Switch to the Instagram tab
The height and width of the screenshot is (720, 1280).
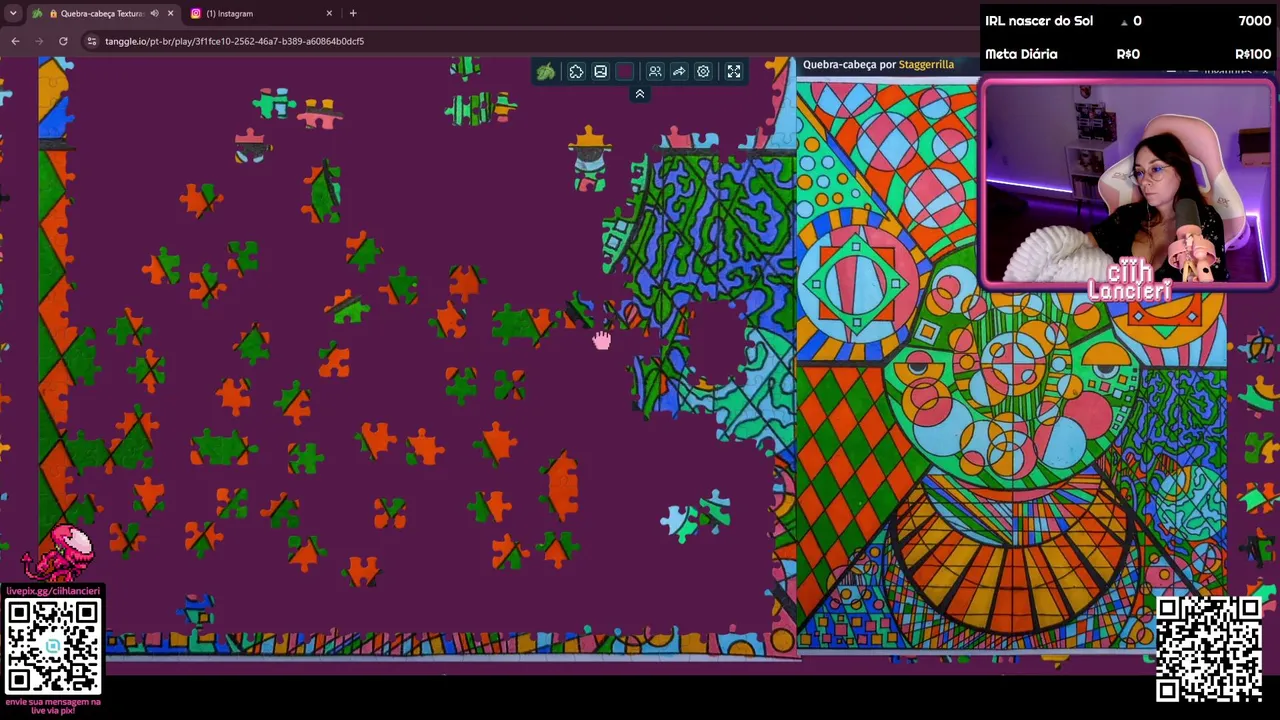click(x=262, y=13)
